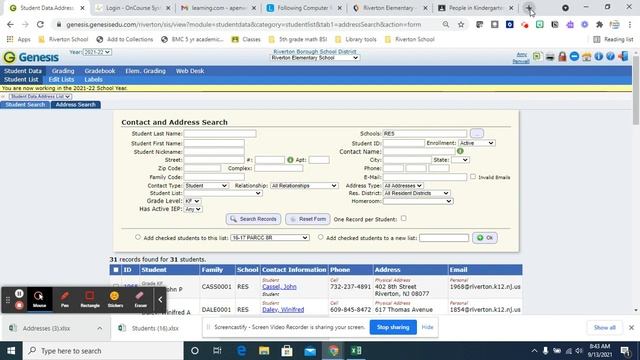Screen dimensions: 640x360
Task: Open the Grade Level dropdown
Action: click(192, 201)
